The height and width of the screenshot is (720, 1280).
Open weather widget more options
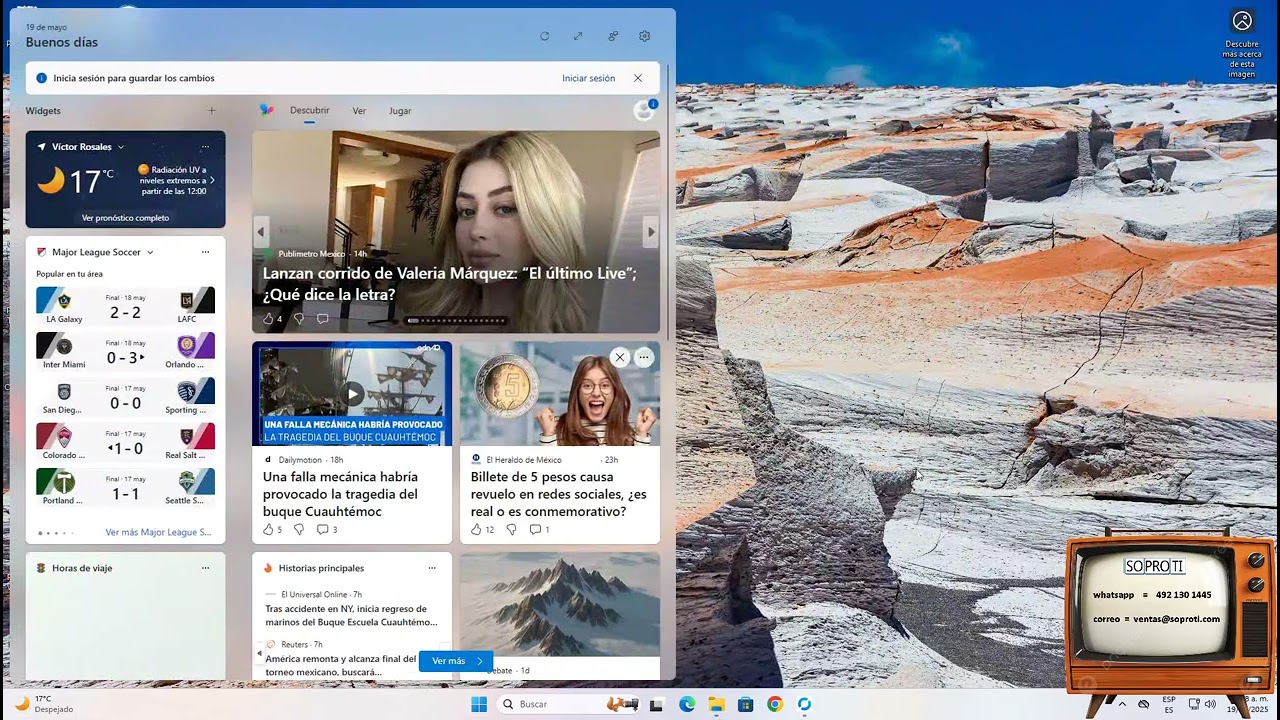click(205, 147)
